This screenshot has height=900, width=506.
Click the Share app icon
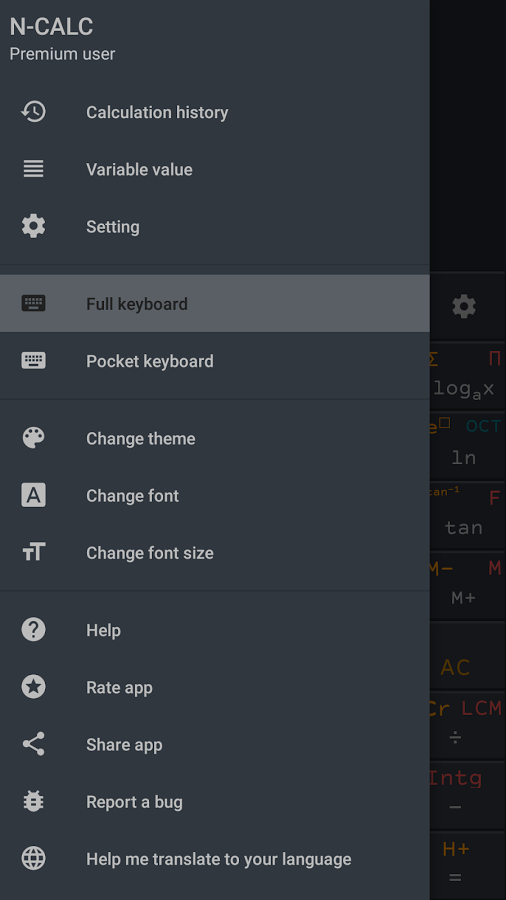[33, 744]
